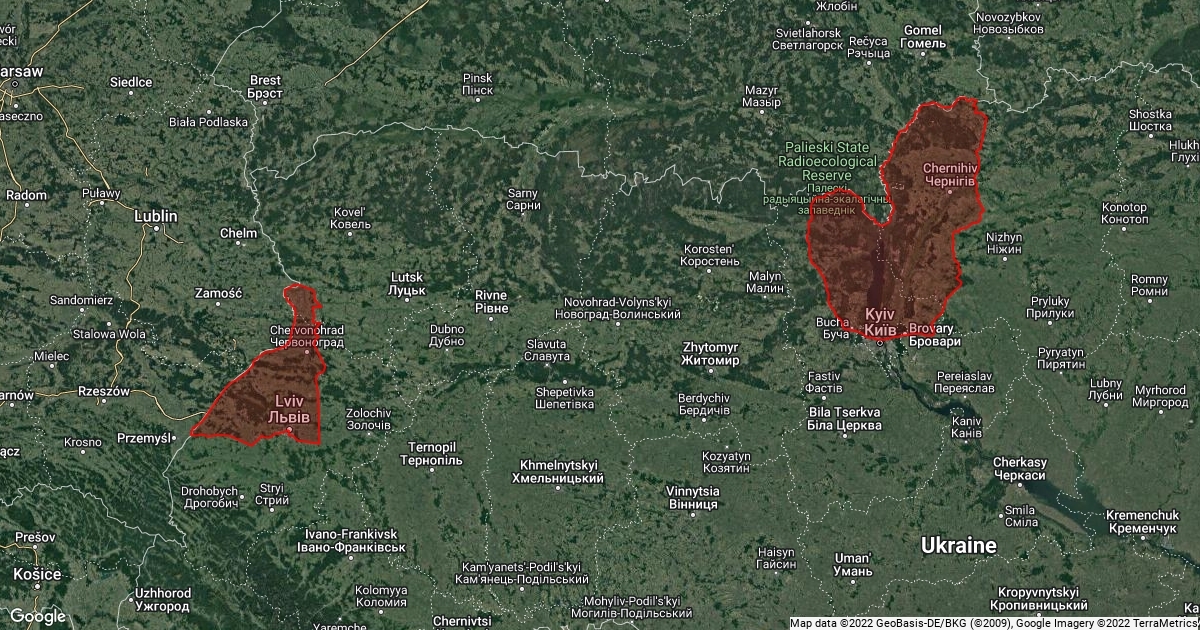The image size is (1200, 630).
Task: Click the Kolomyia town label
Action: point(380,596)
